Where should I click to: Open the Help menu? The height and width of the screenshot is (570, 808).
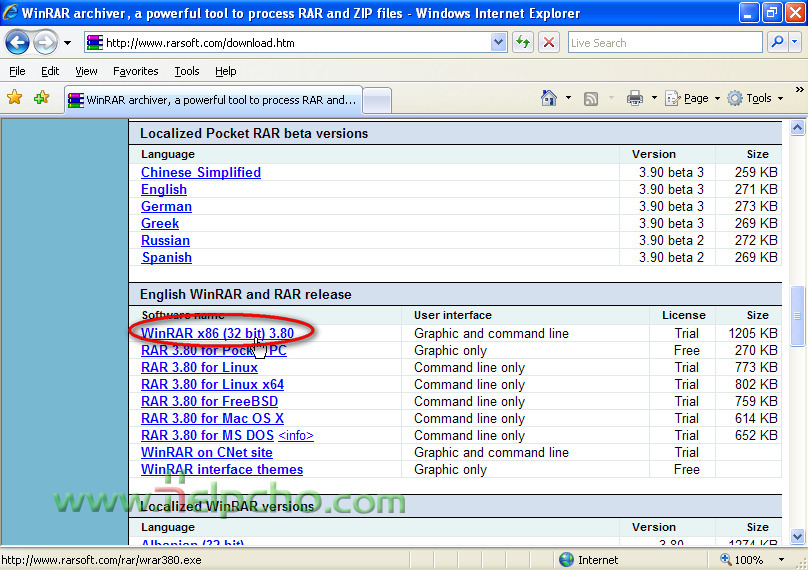[226, 71]
